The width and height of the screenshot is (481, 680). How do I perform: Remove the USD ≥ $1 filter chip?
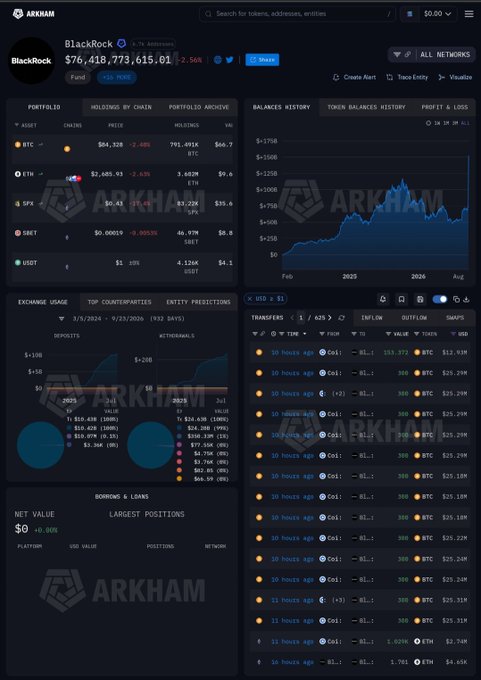click(x=250, y=299)
